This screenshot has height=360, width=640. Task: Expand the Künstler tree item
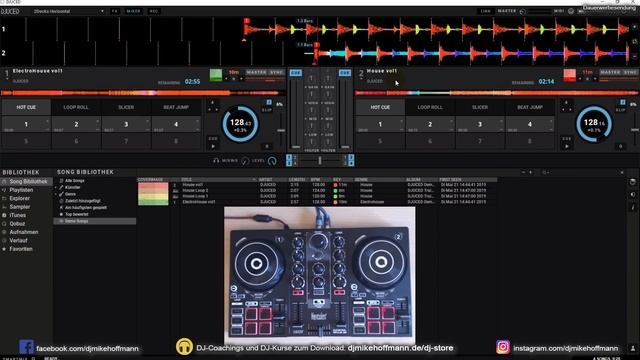click(x=57, y=187)
